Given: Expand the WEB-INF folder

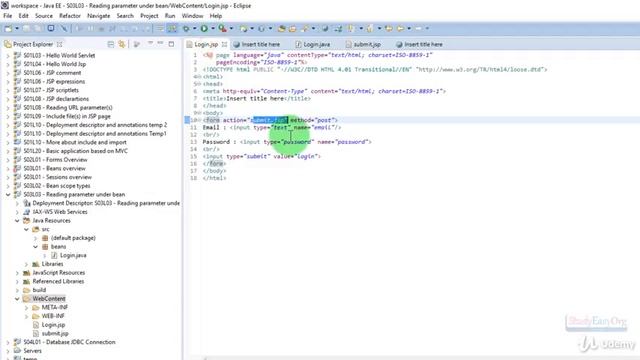Looking at the screenshot, I should (27, 316).
